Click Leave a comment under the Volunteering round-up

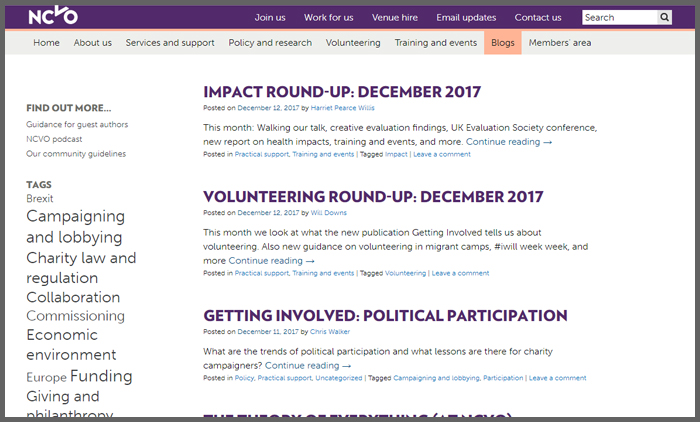pyautogui.click(x=460, y=273)
